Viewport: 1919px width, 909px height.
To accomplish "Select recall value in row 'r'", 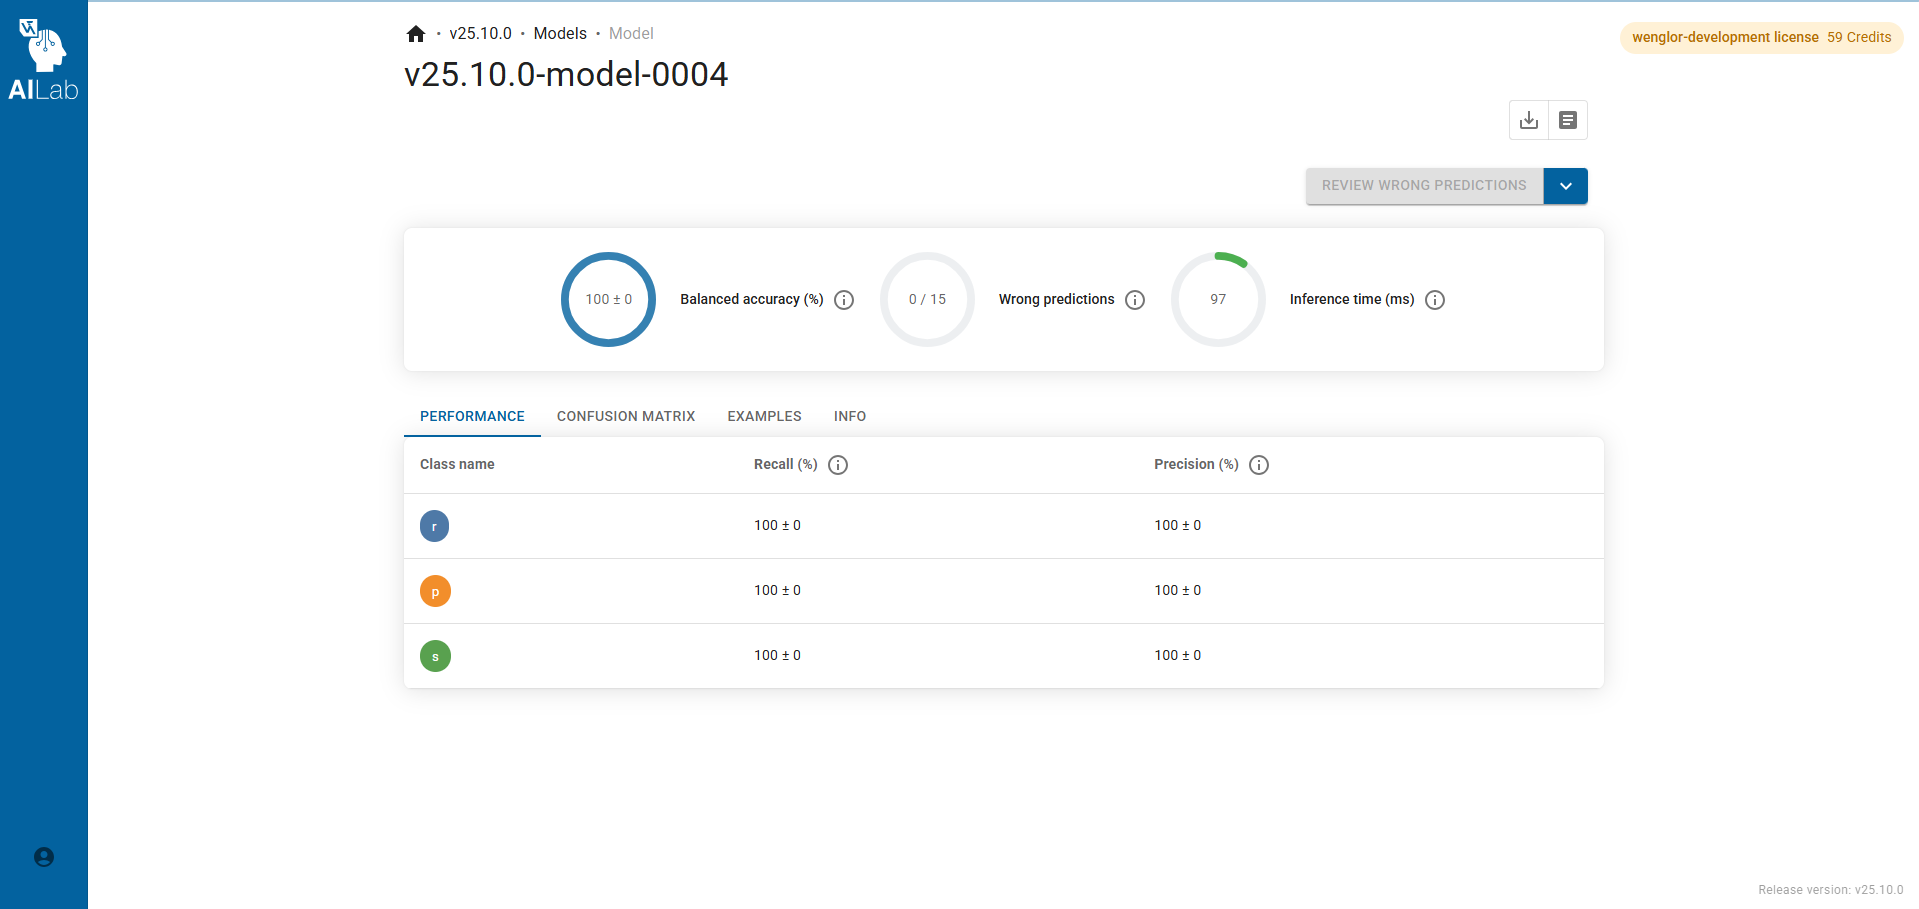I will 777,526.
